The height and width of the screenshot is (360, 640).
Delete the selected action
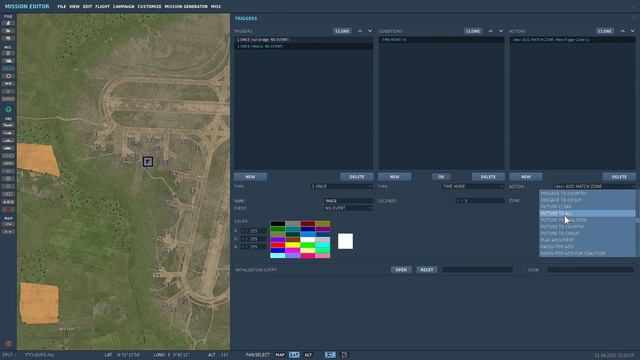pos(619,177)
